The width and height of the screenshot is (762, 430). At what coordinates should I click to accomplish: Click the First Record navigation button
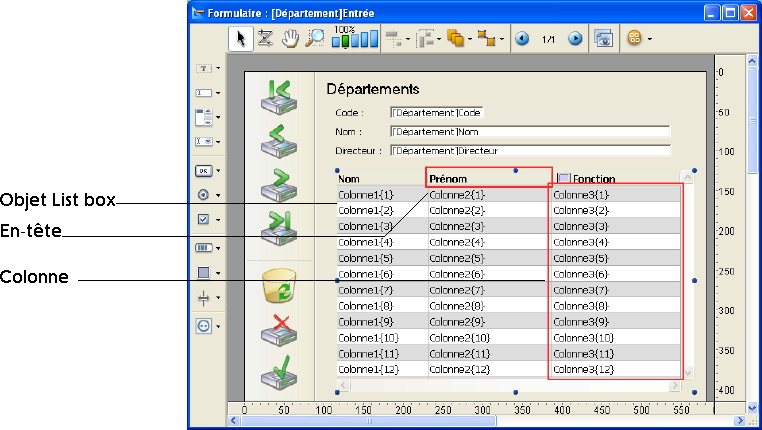279,95
